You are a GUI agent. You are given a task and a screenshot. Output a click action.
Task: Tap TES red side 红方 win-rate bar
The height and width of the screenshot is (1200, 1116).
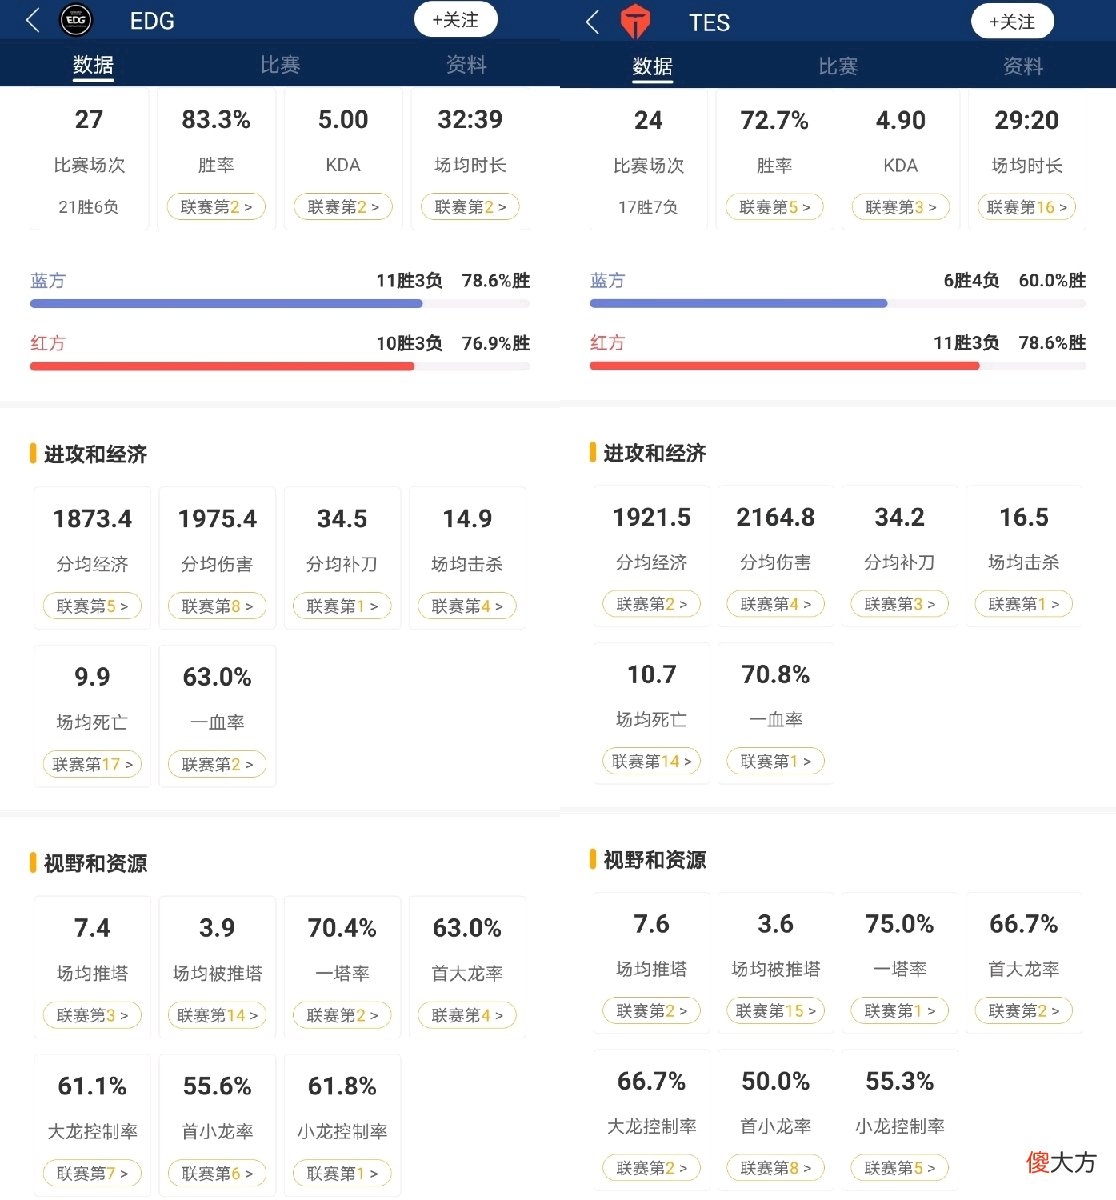838,366
